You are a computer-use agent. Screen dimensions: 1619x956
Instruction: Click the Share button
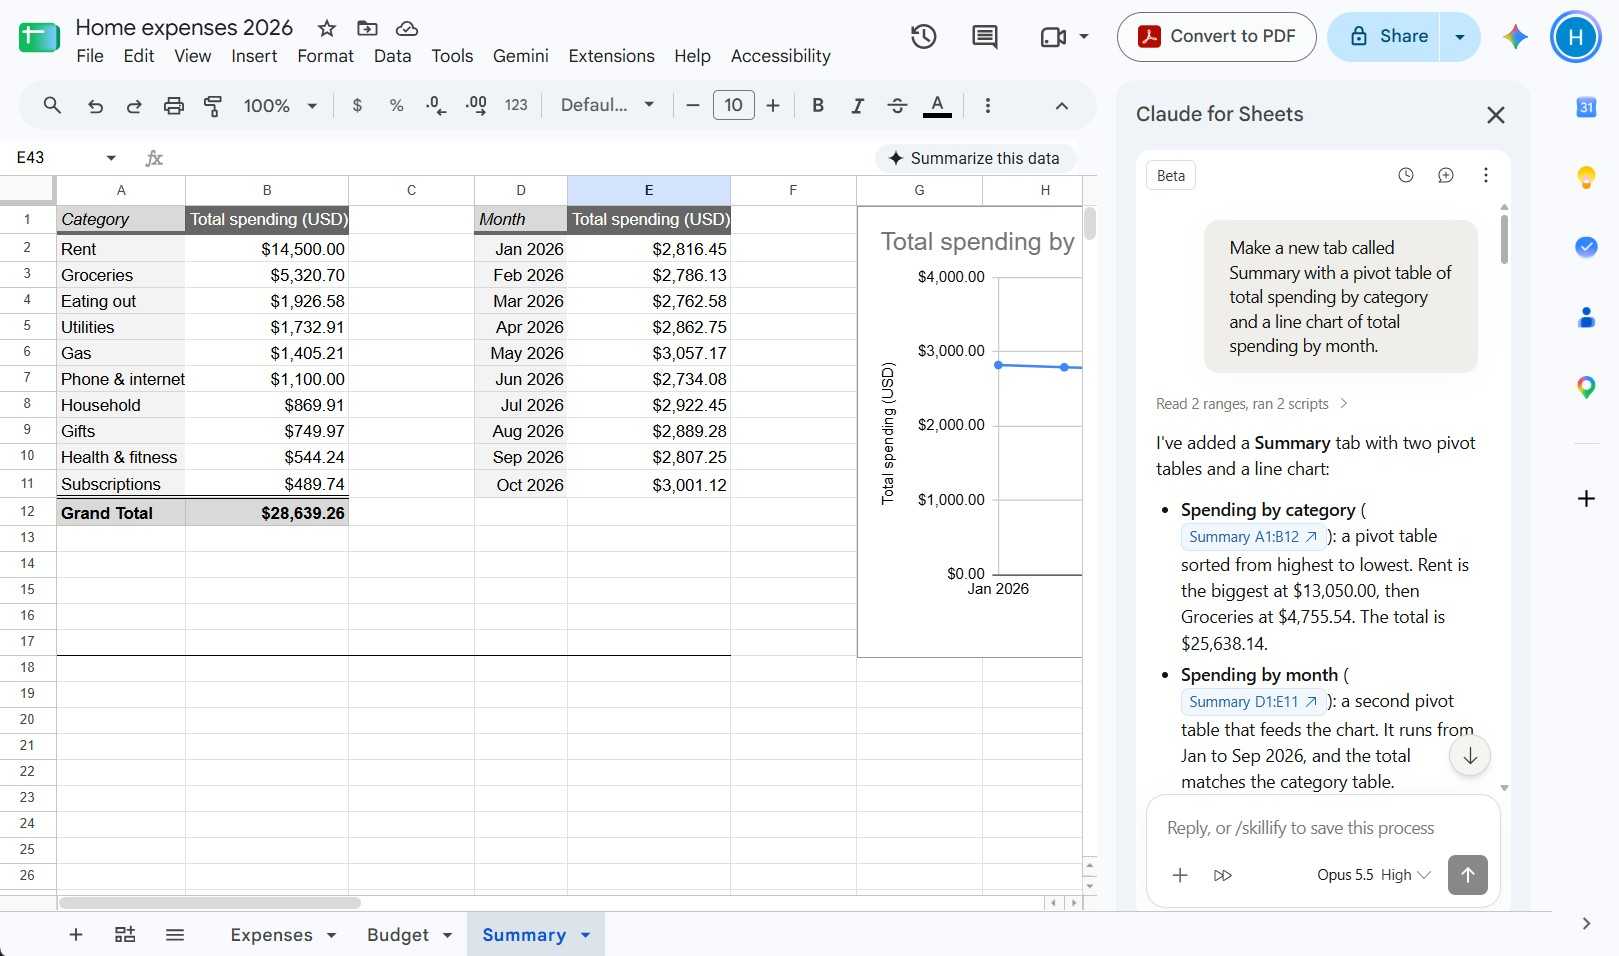coord(1385,37)
